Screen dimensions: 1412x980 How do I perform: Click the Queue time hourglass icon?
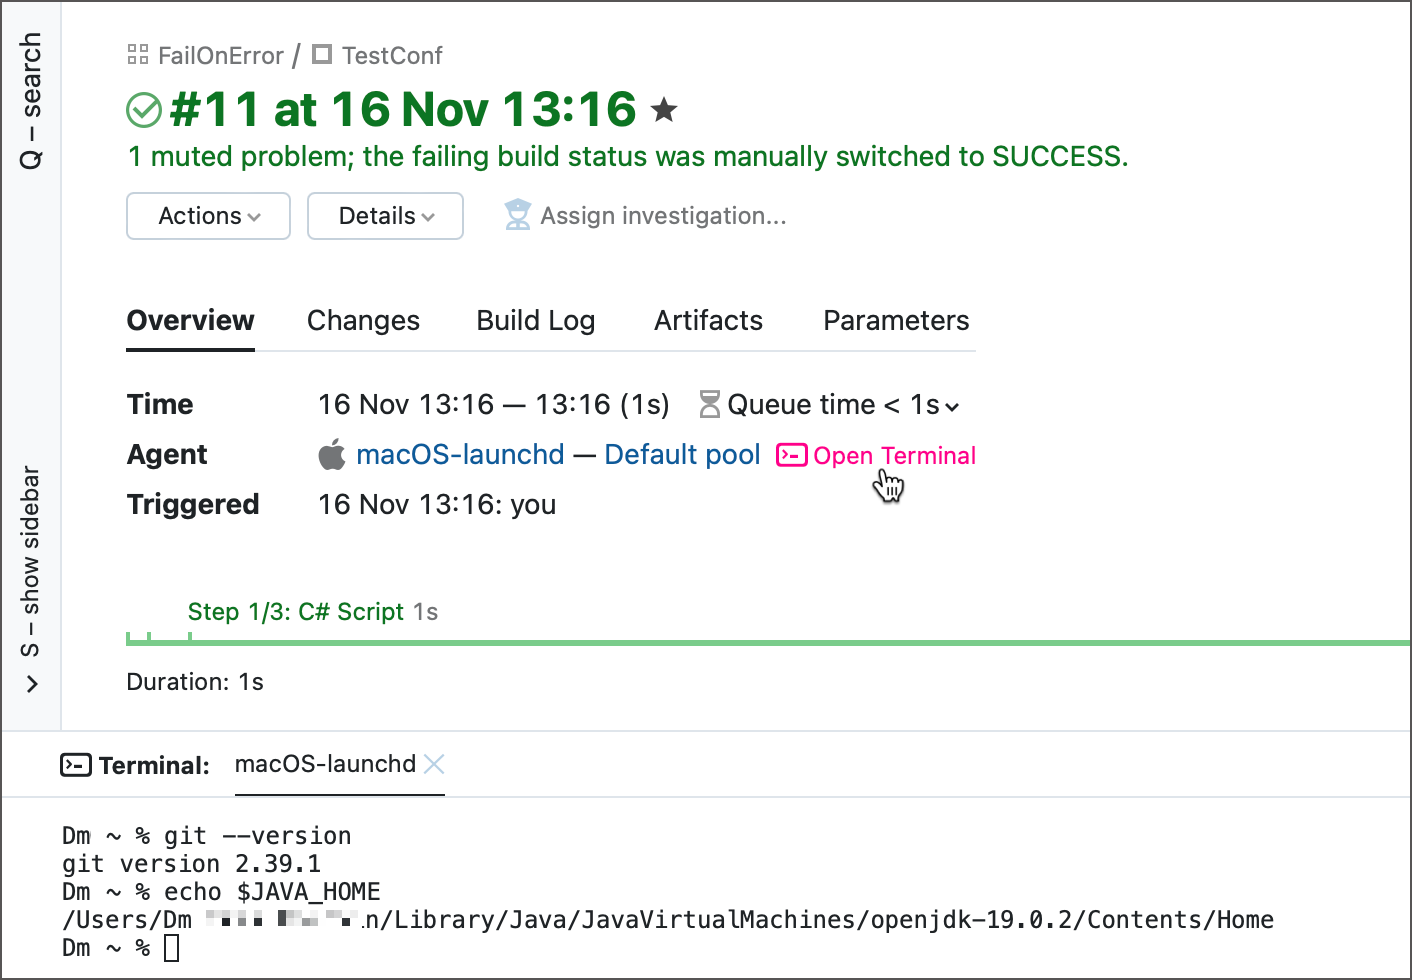(709, 405)
